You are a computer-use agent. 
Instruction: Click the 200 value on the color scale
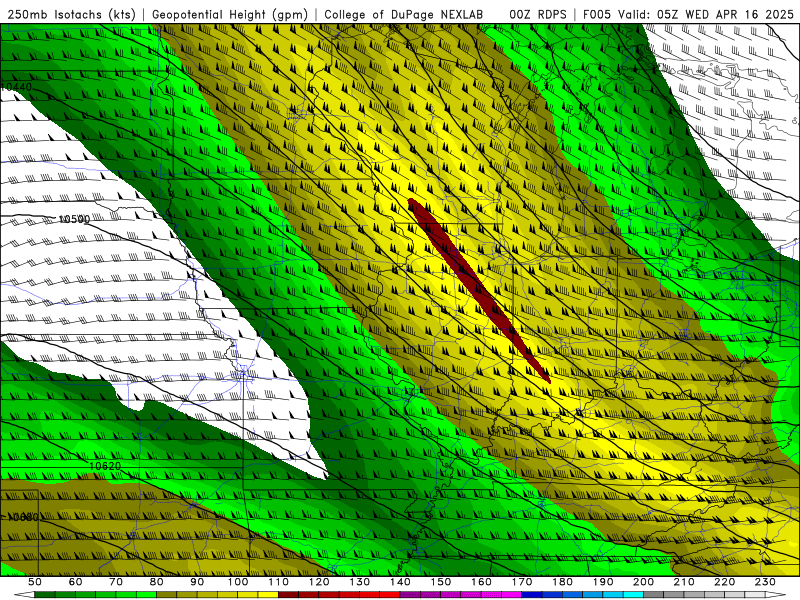point(643,582)
